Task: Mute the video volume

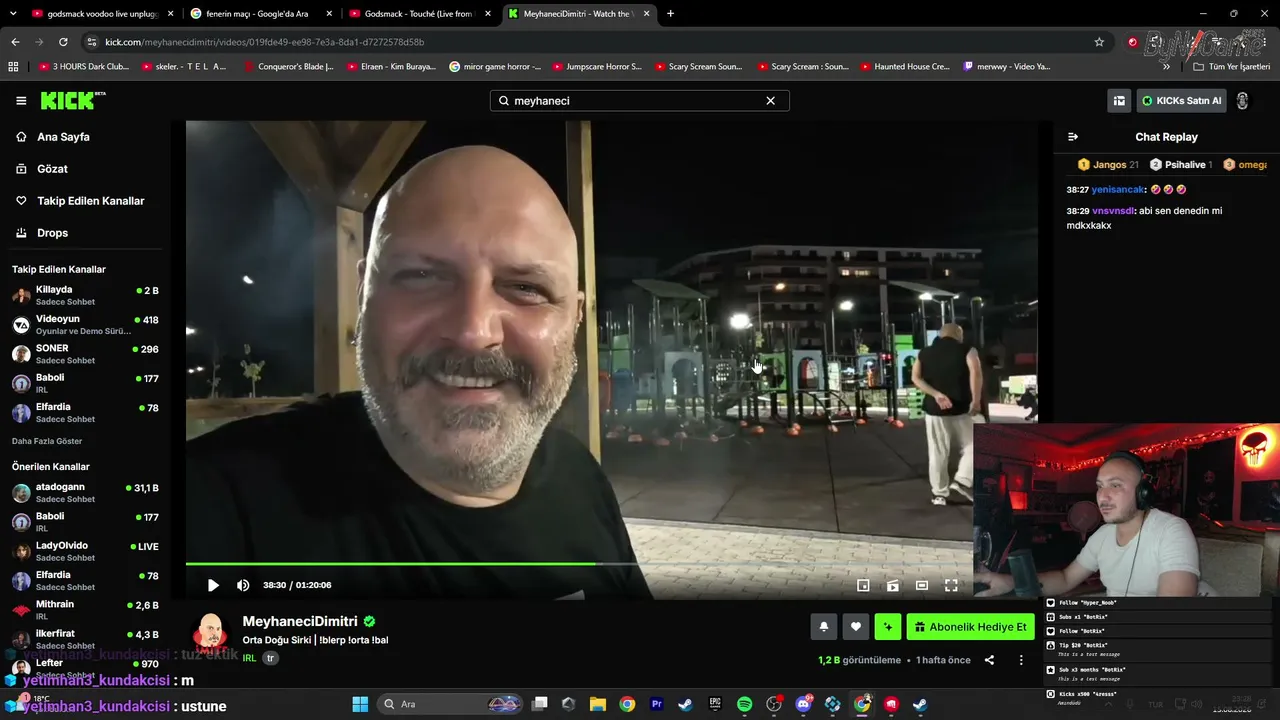Action: tap(243, 585)
